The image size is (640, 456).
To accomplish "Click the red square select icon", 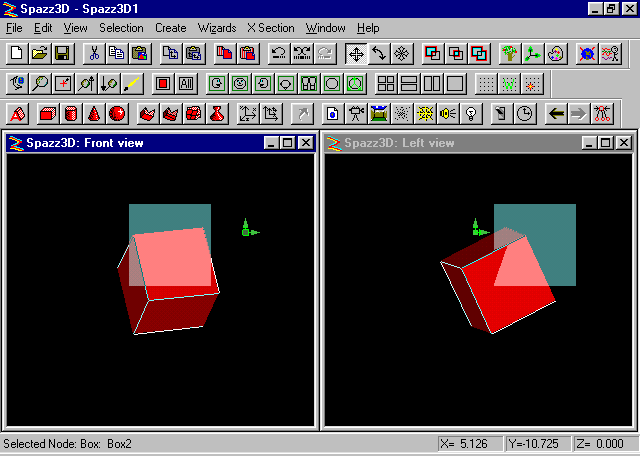I will pos(163,84).
